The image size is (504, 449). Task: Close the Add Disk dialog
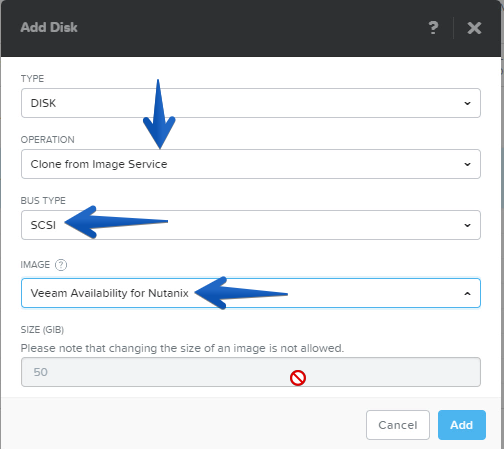[474, 28]
